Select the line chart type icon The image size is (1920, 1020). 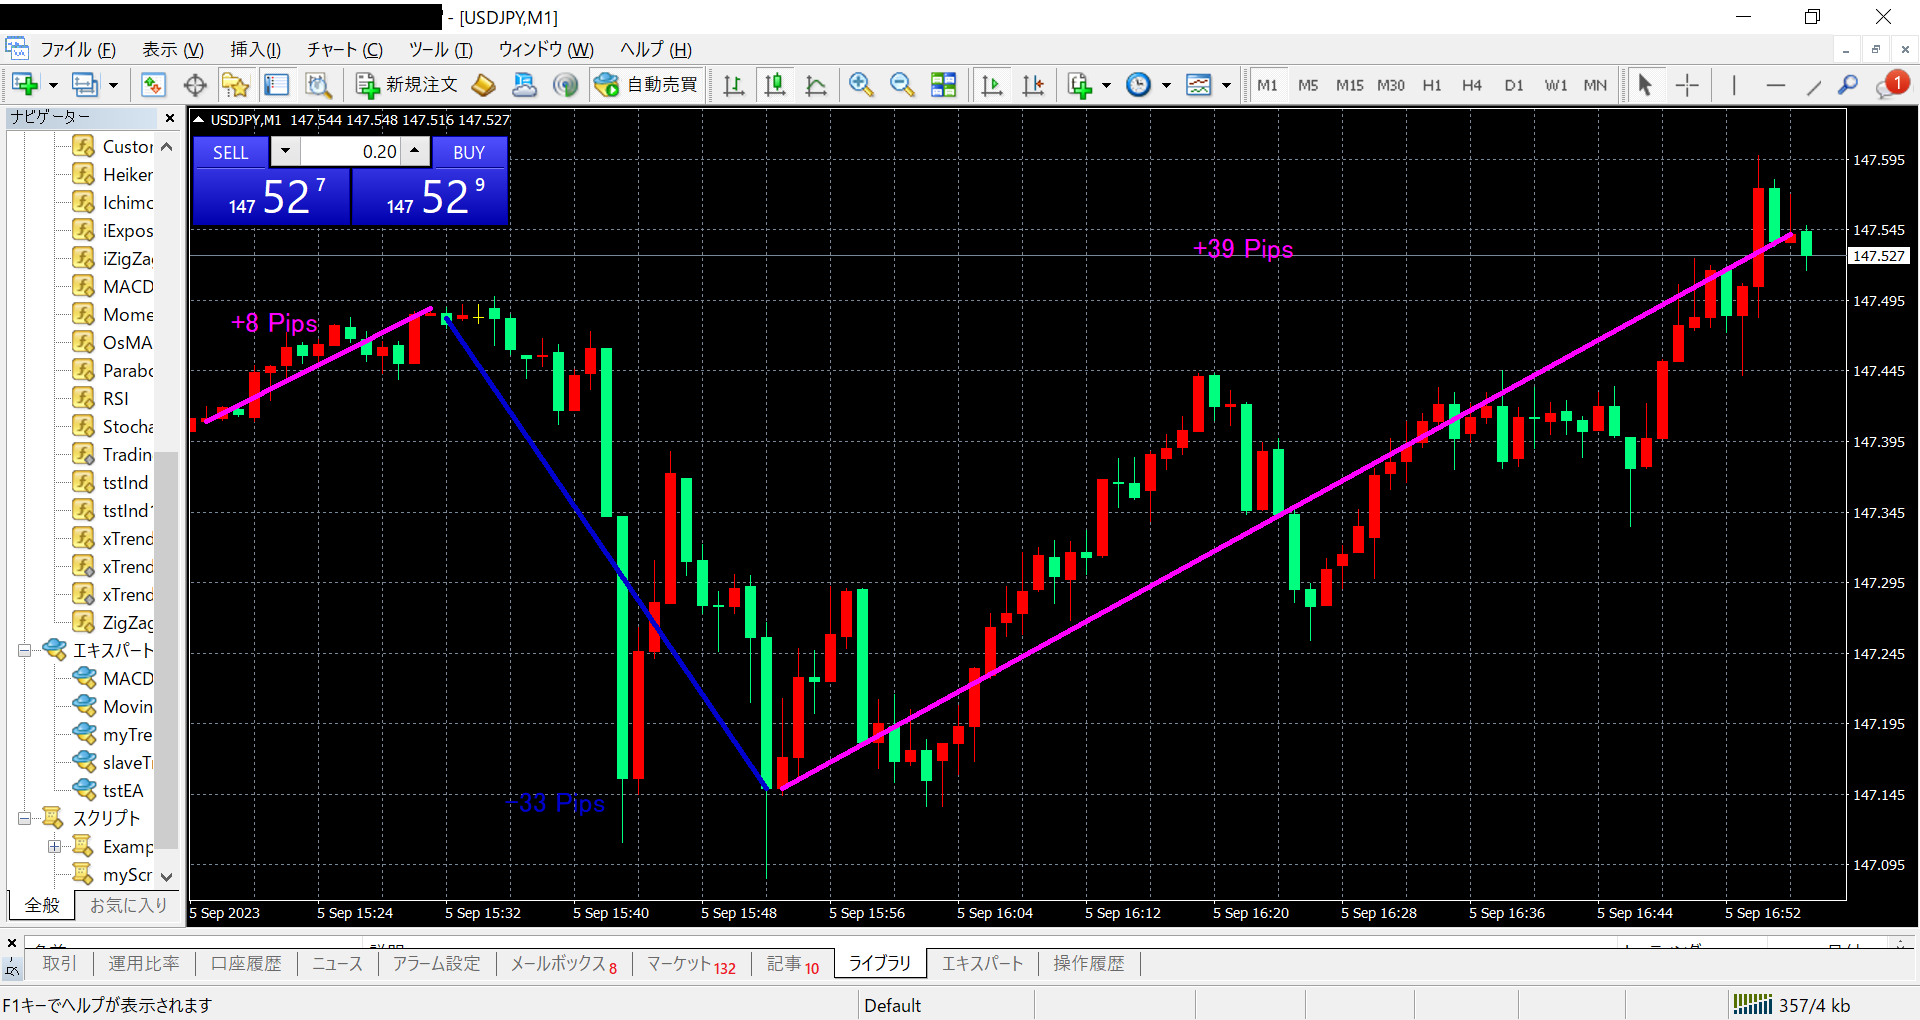click(x=816, y=85)
